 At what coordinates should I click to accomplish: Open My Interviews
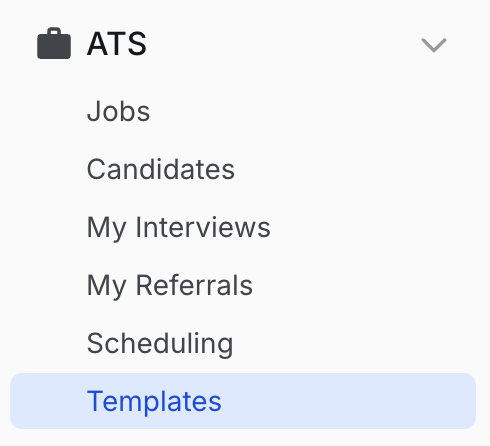tap(178, 228)
